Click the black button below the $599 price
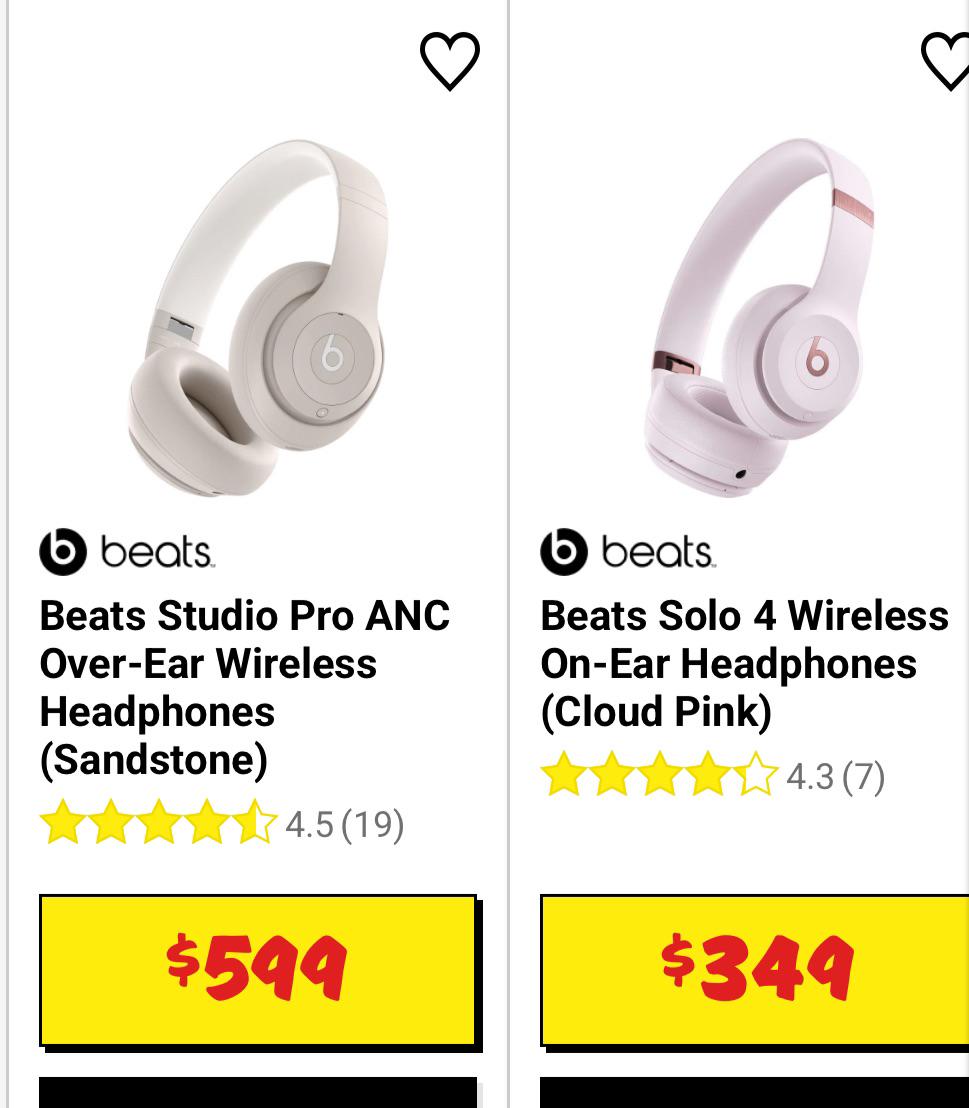The width and height of the screenshot is (969, 1108). click(257, 1092)
